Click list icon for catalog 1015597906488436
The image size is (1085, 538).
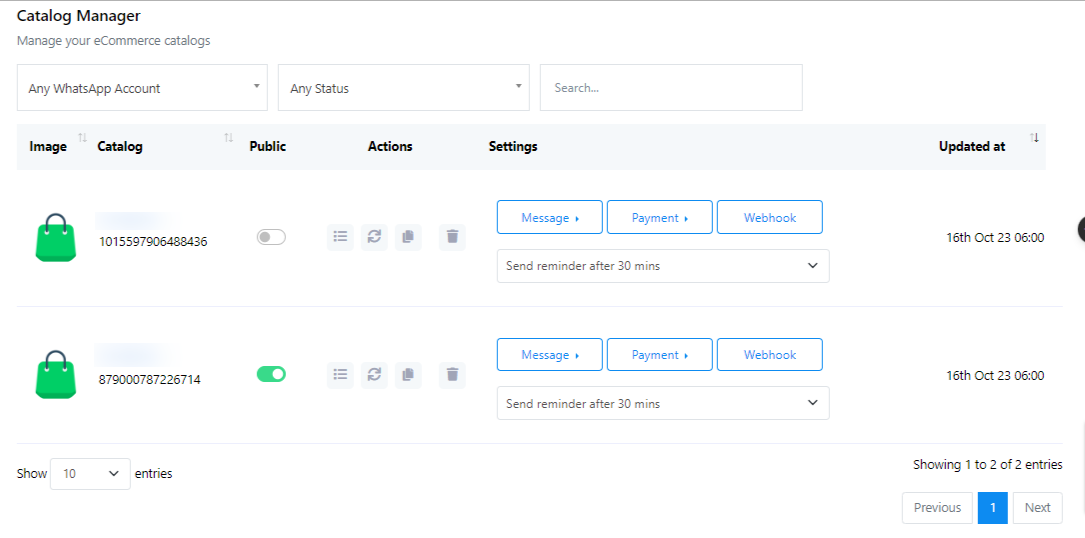340,237
